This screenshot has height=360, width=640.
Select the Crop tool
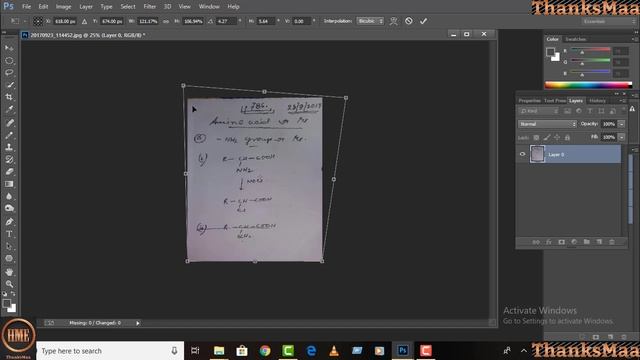[9, 97]
